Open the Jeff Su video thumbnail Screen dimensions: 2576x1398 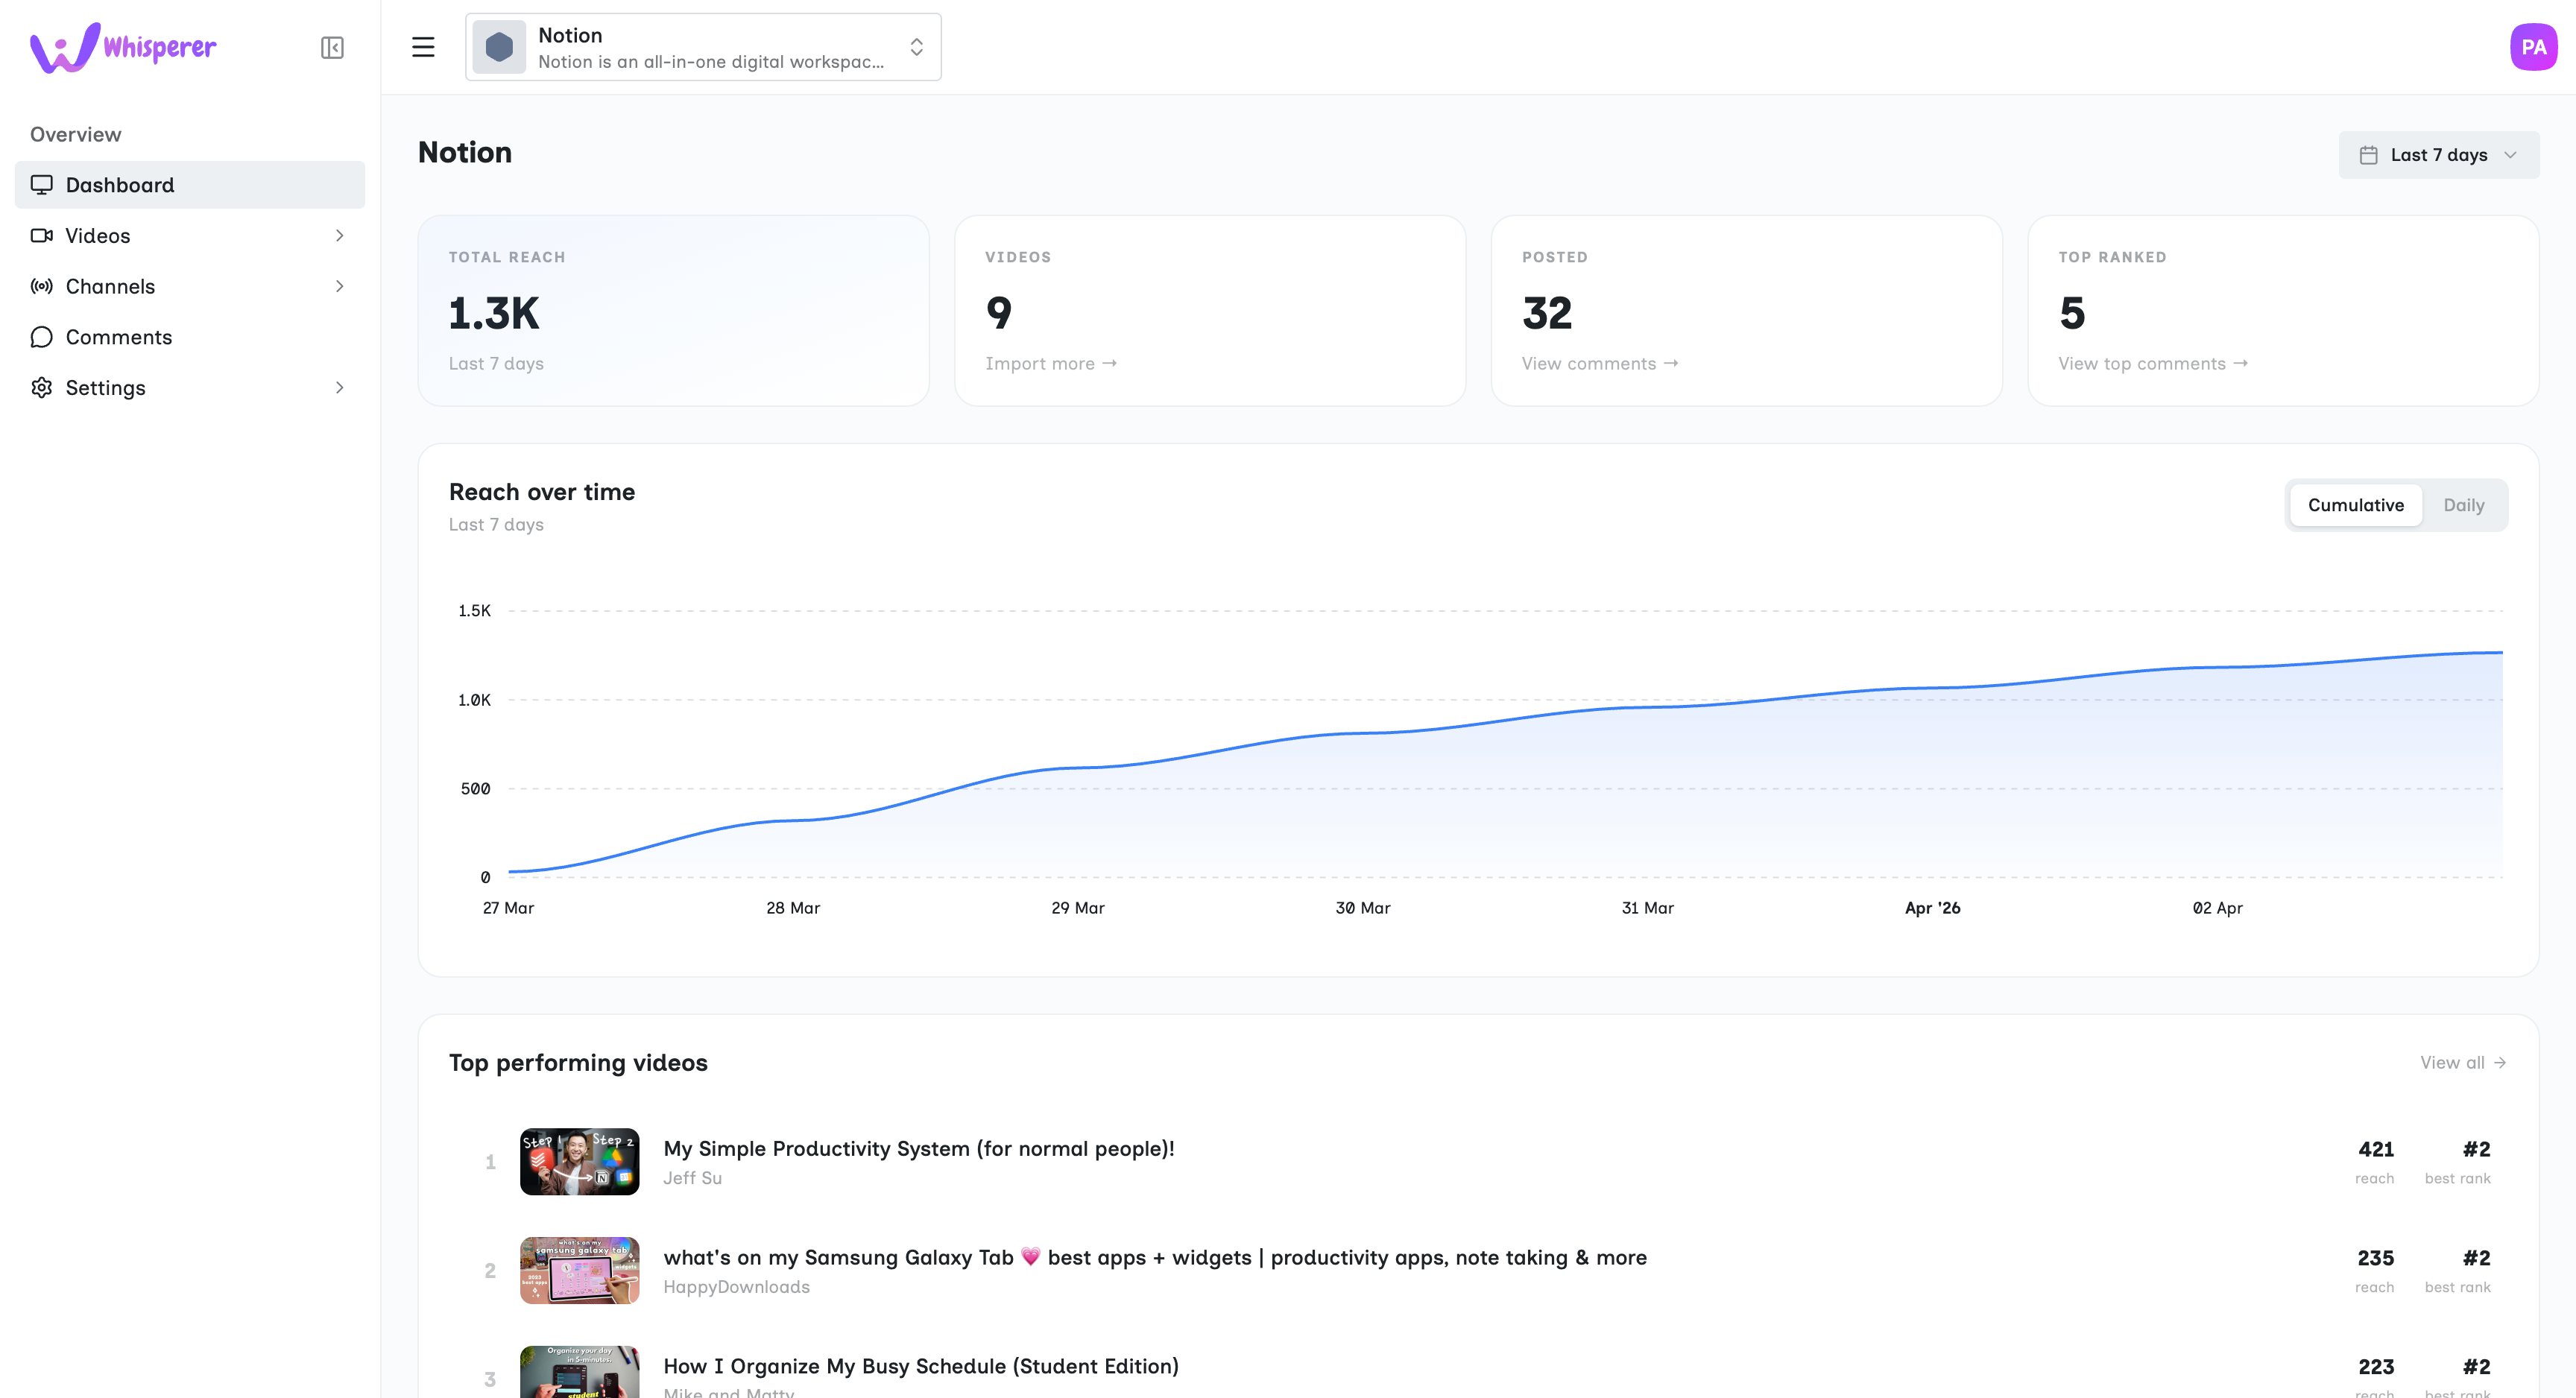pos(579,1162)
